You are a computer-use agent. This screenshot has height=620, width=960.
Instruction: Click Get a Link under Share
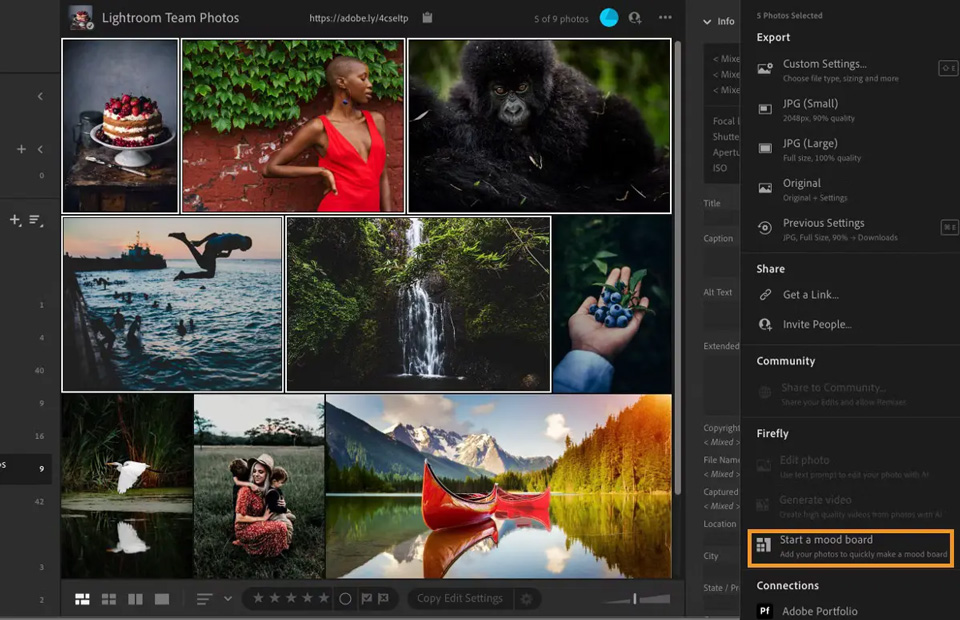pyautogui.click(x=810, y=295)
